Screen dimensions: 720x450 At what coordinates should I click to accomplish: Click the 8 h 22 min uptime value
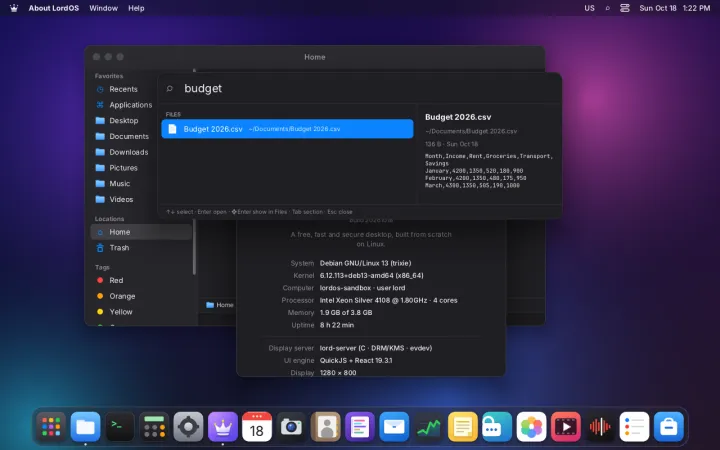tap(337, 325)
